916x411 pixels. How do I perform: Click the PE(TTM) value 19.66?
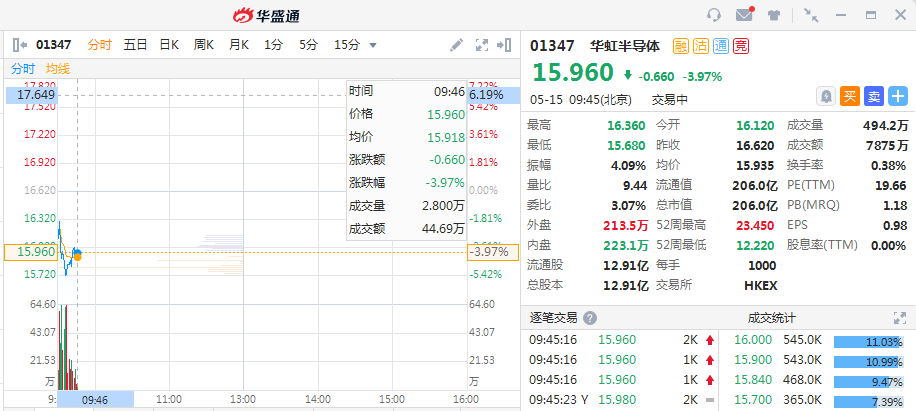tap(893, 186)
